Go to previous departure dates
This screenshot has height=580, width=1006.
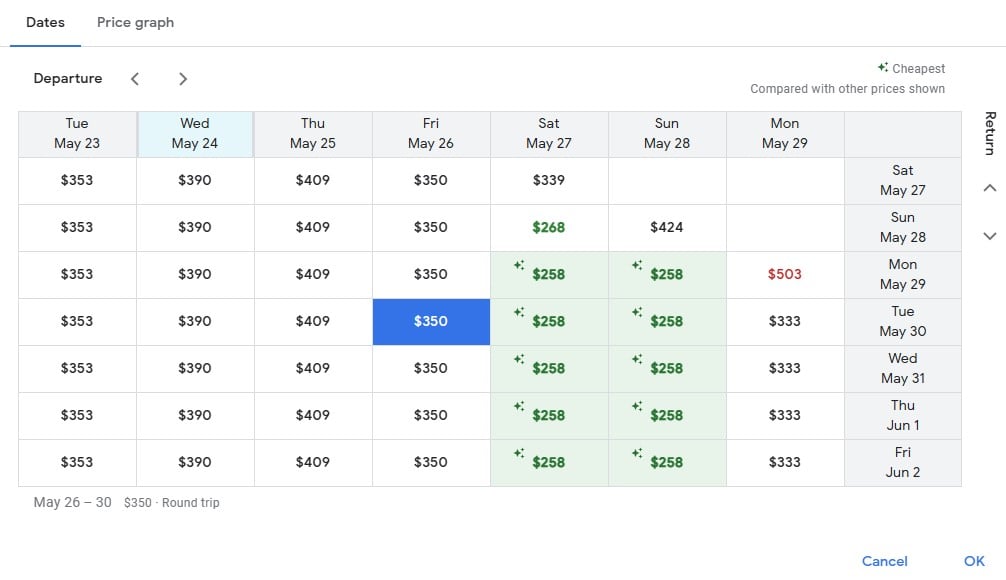pos(135,79)
